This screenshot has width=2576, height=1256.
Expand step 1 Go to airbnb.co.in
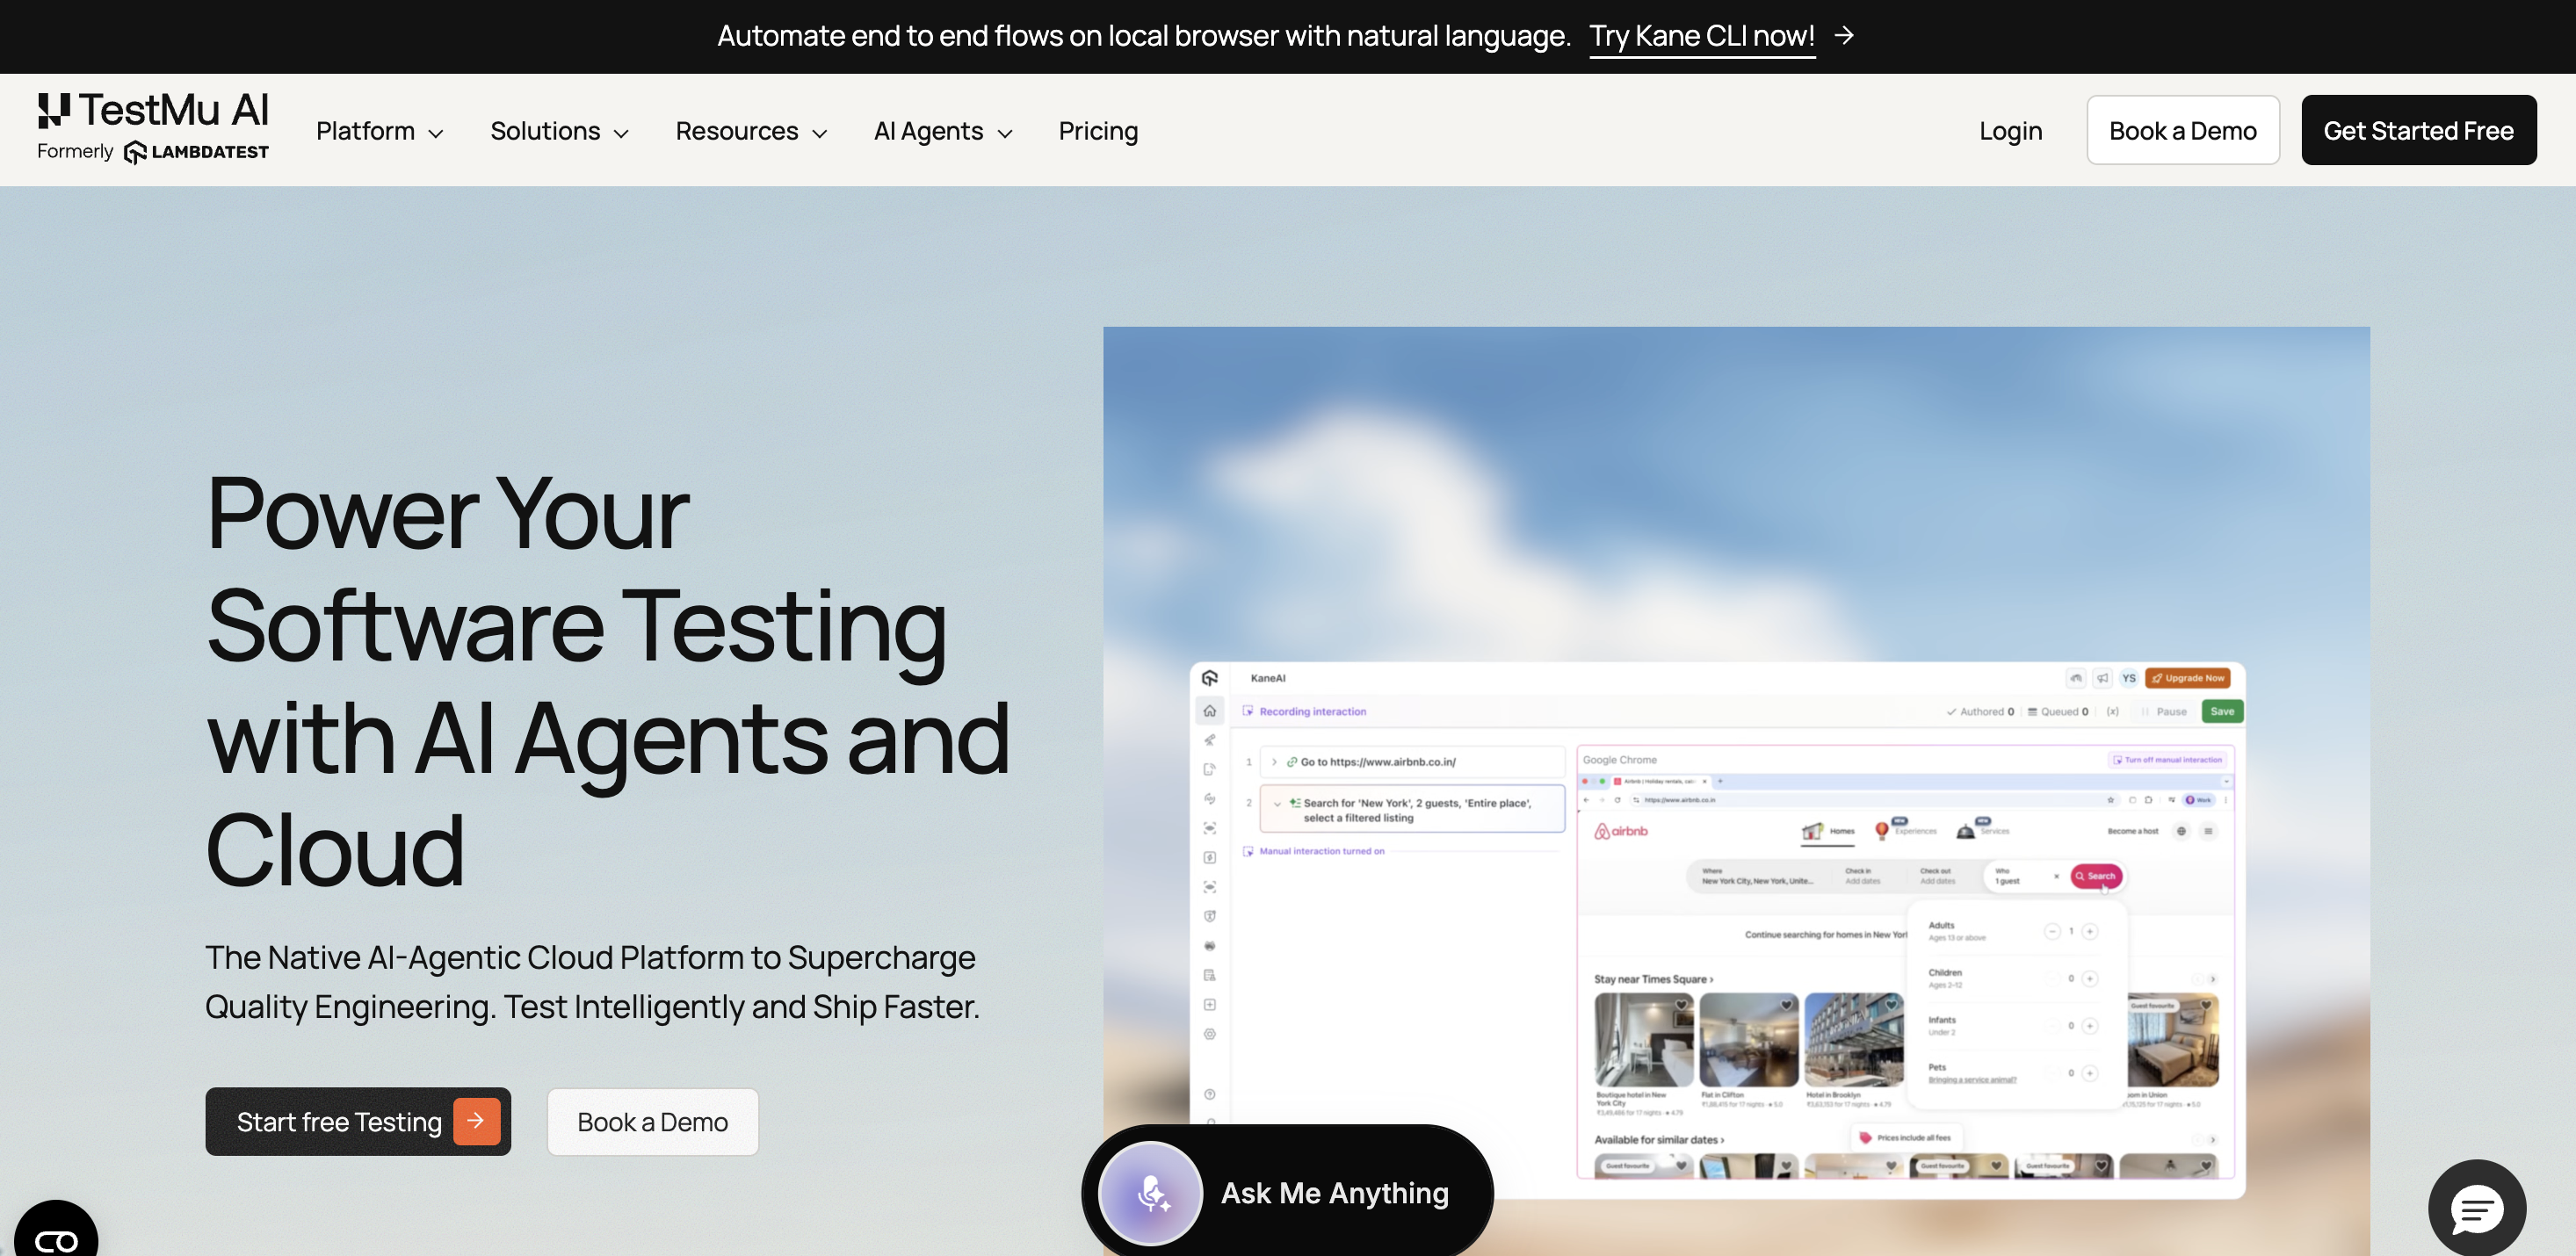tap(1274, 762)
